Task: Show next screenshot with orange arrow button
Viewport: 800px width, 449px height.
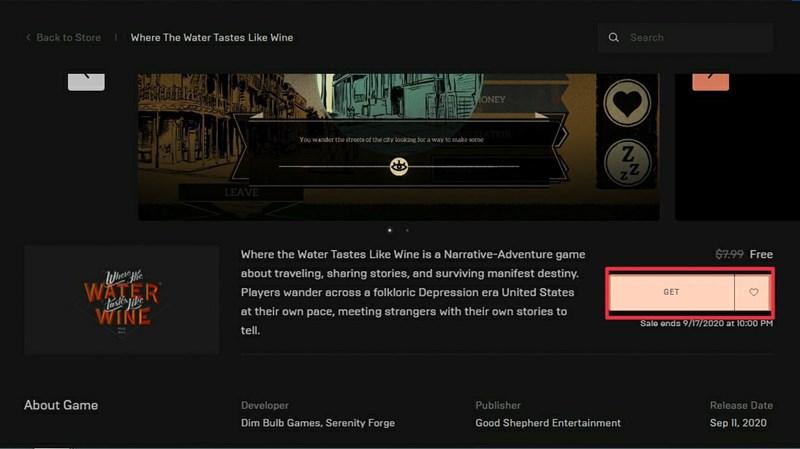Action: click(x=710, y=81)
